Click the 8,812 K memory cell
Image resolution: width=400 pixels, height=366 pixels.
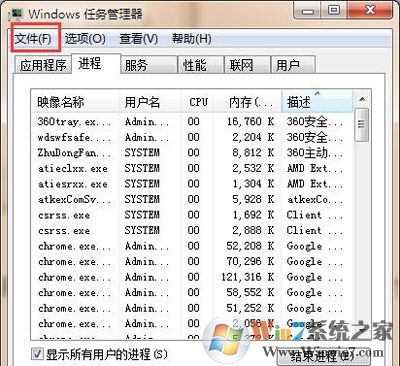pyautogui.click(x=253, y=153)
